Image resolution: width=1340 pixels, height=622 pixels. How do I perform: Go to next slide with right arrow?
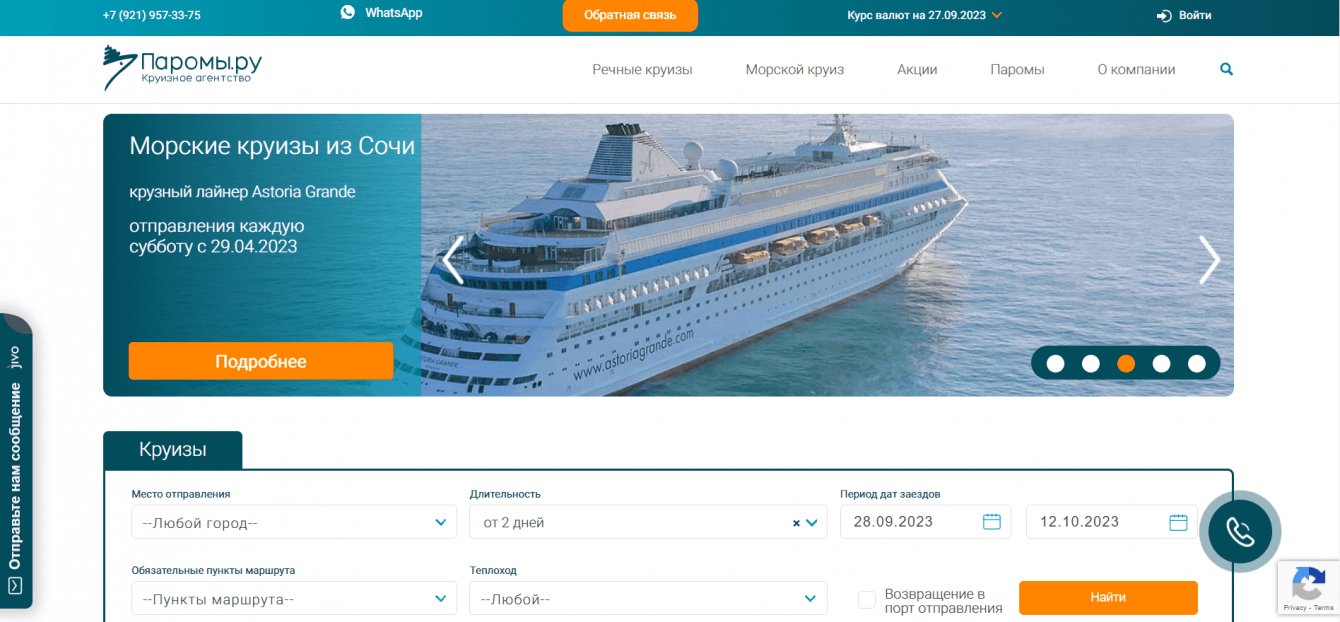pyautogui.click(x=1209, y=260)
